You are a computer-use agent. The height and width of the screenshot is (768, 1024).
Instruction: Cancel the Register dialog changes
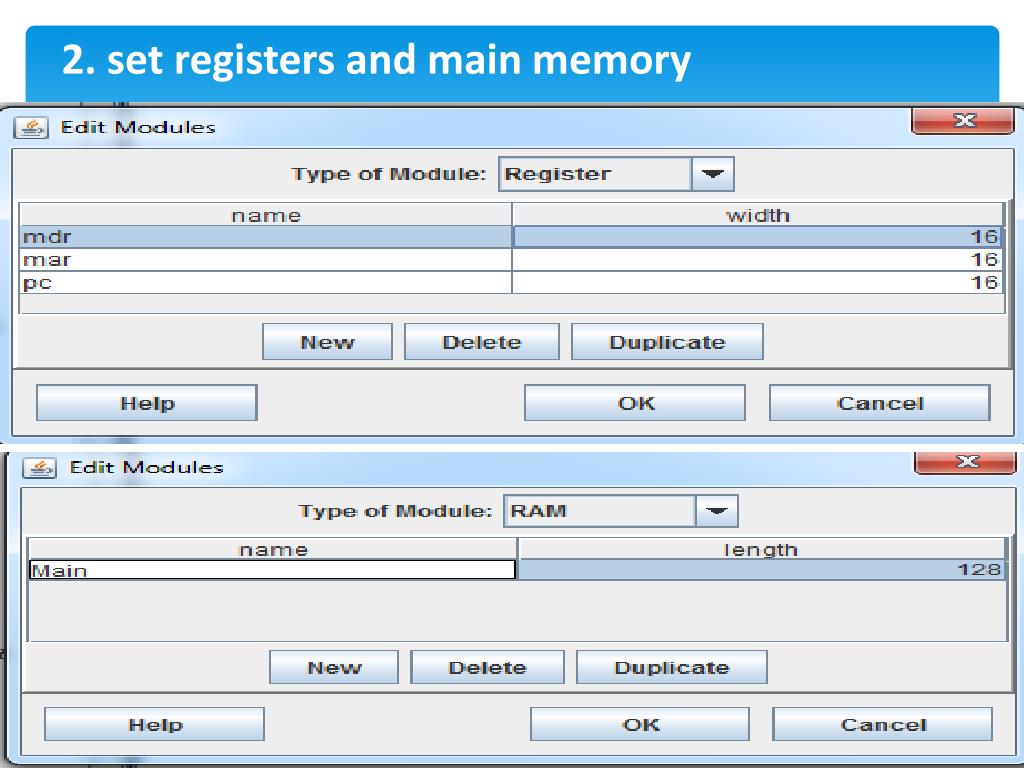[x=879, y=403]
